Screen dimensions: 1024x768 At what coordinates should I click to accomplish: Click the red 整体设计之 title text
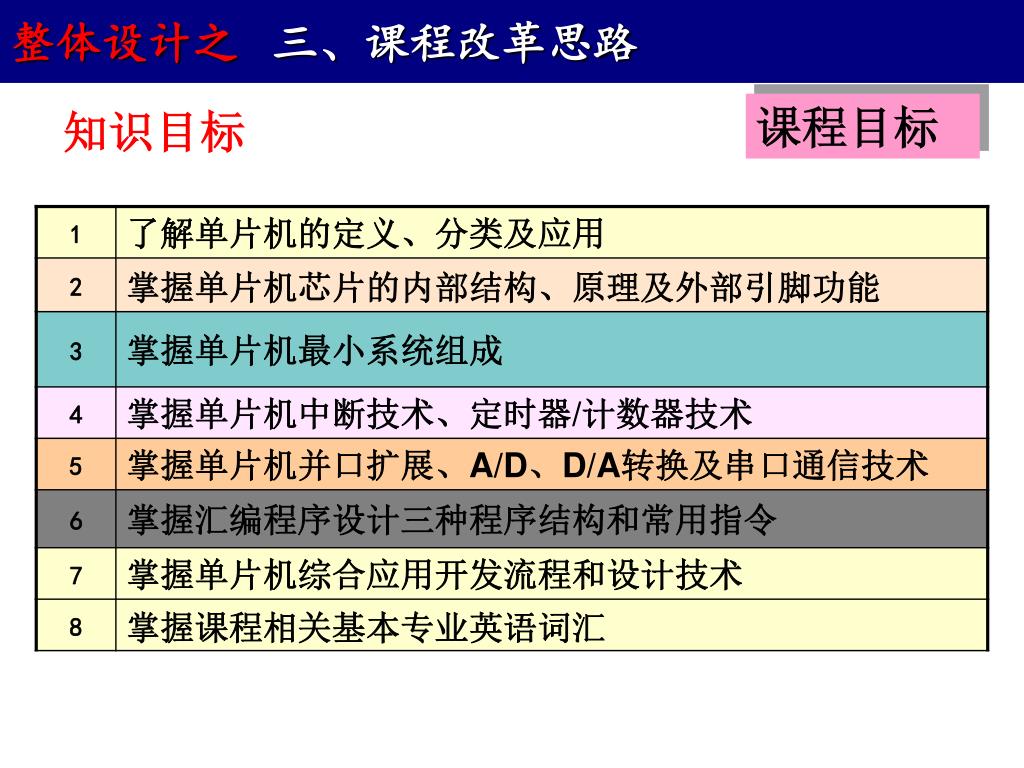(x=125, y=43)
